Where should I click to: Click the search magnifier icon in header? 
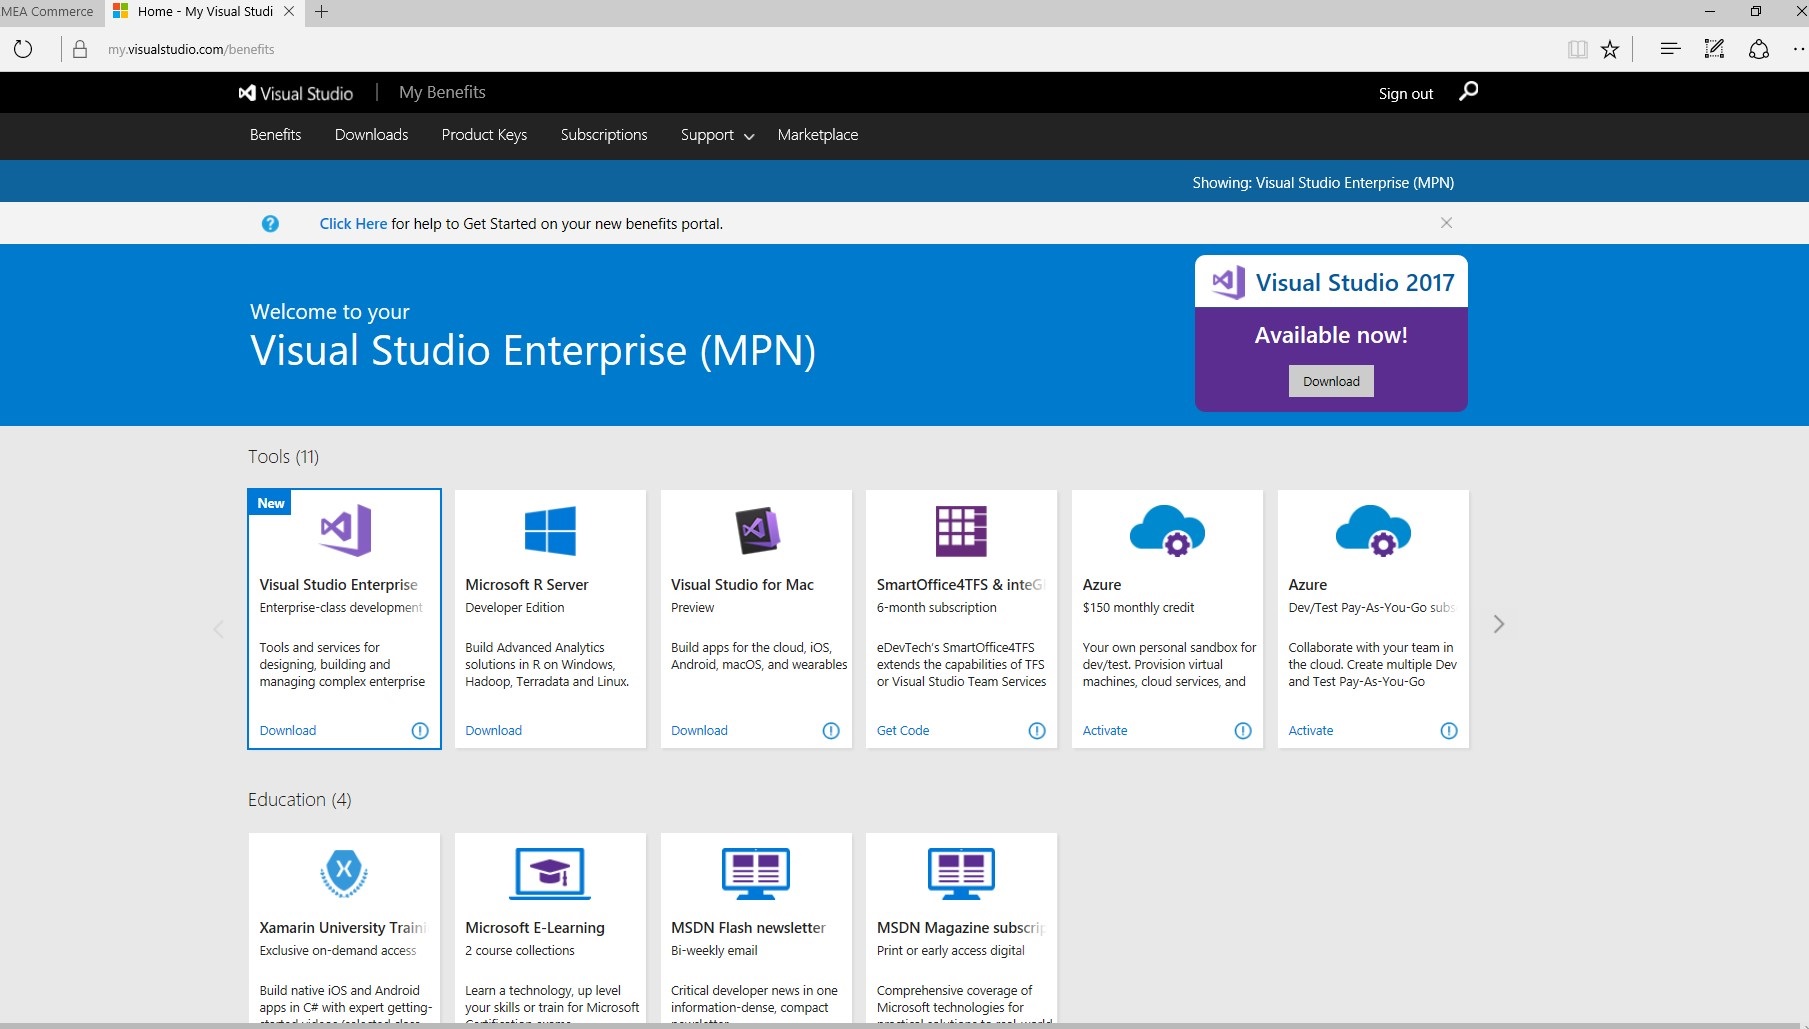click(x=1468, y=92)
